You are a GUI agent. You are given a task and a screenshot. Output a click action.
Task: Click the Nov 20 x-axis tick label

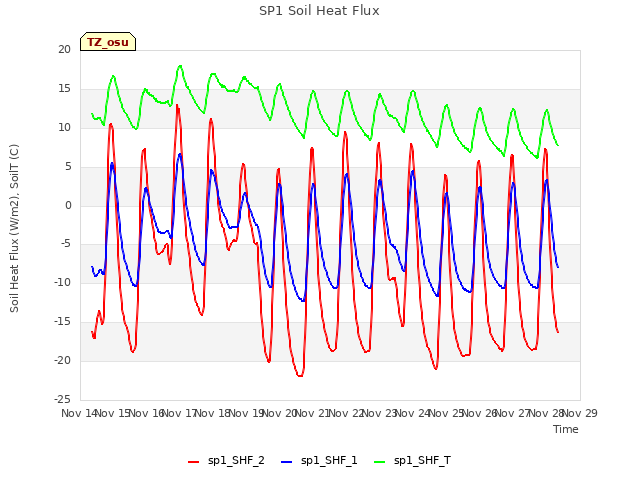point(279,413)
